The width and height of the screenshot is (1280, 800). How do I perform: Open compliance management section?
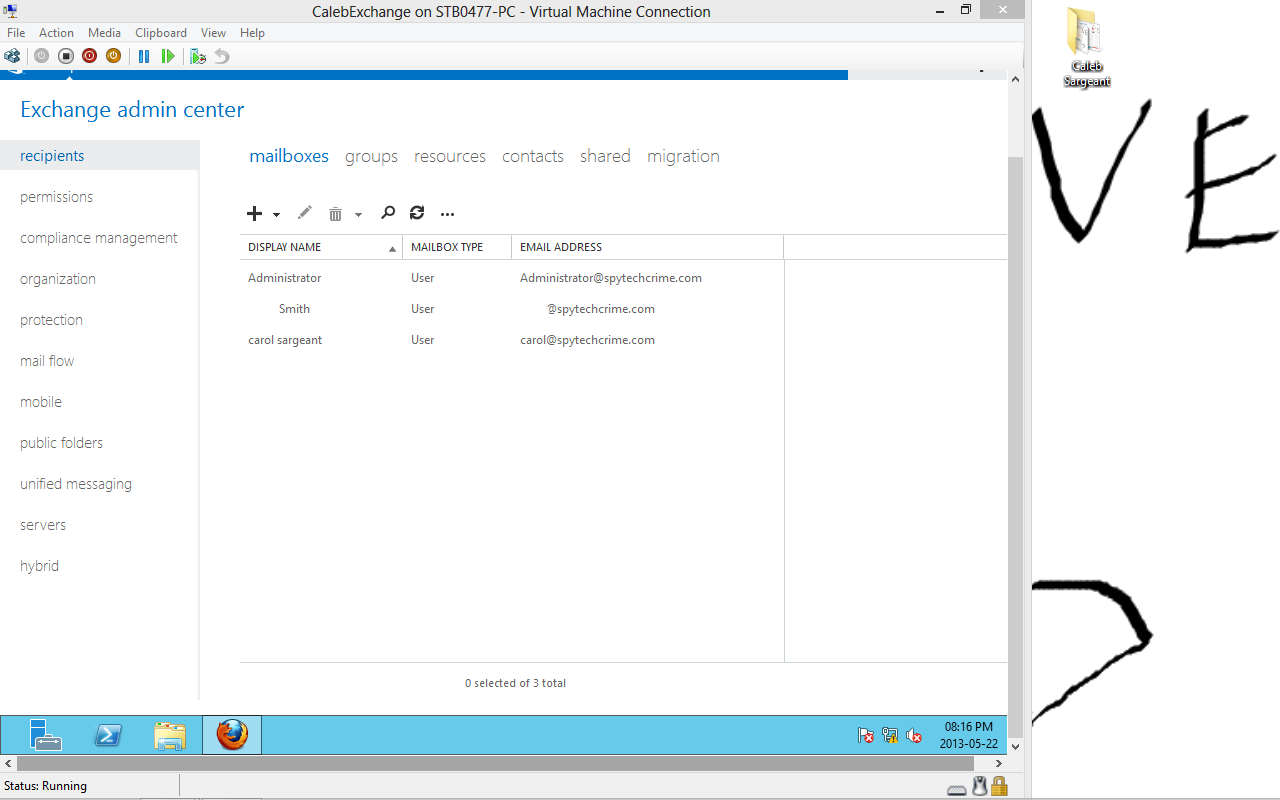[100, 238]
